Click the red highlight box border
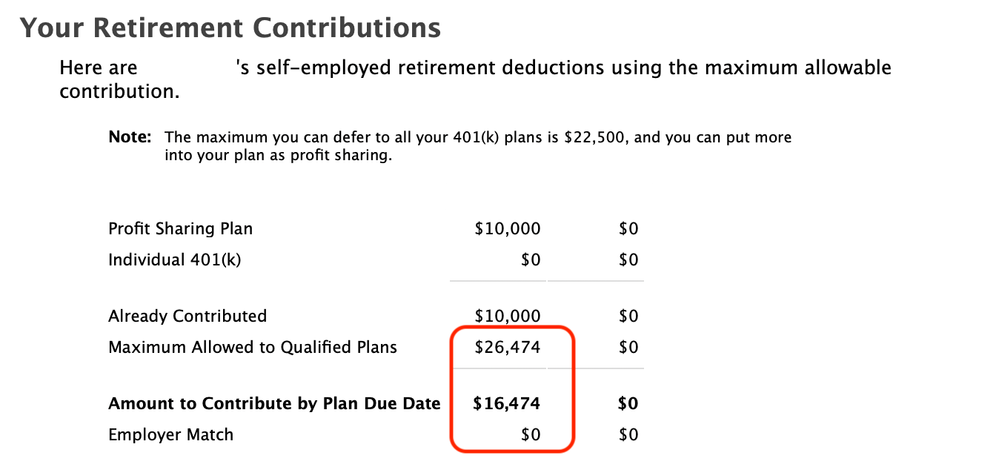Image resolution: width=999 pixels, height=476 pixels. pos(573,390)
